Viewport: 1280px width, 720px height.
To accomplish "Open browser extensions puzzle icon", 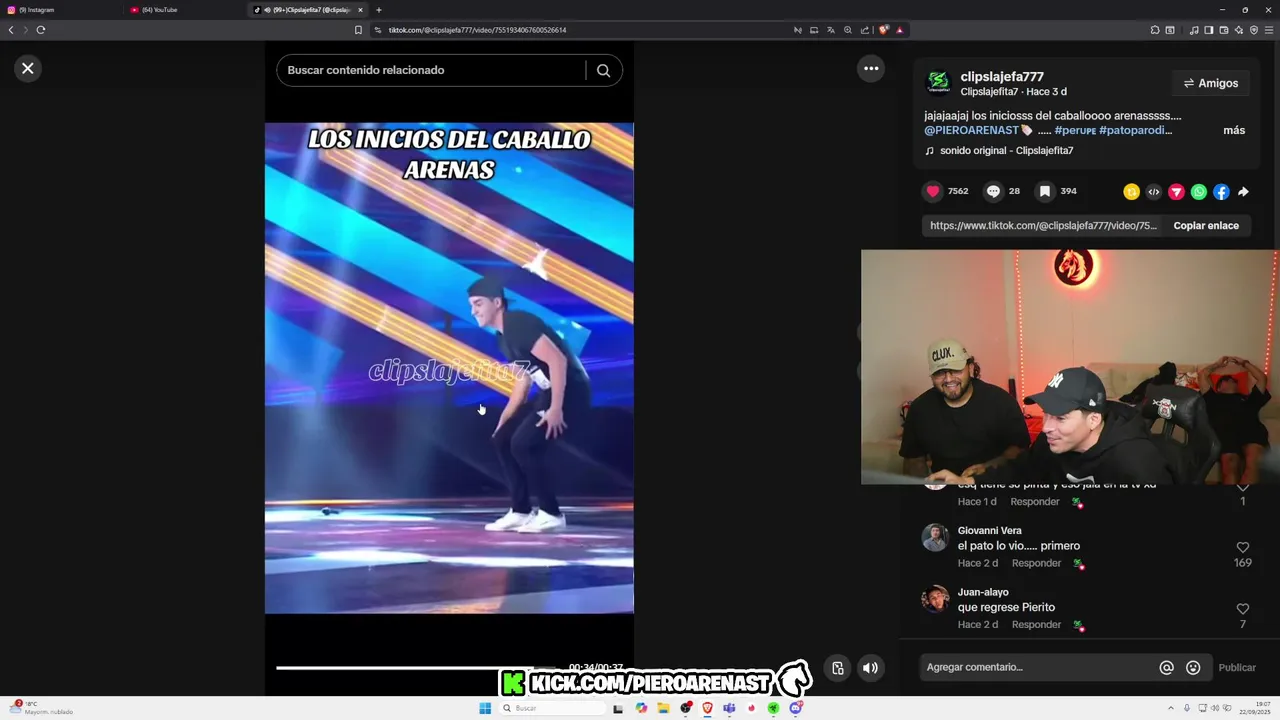I will 1155,30.
